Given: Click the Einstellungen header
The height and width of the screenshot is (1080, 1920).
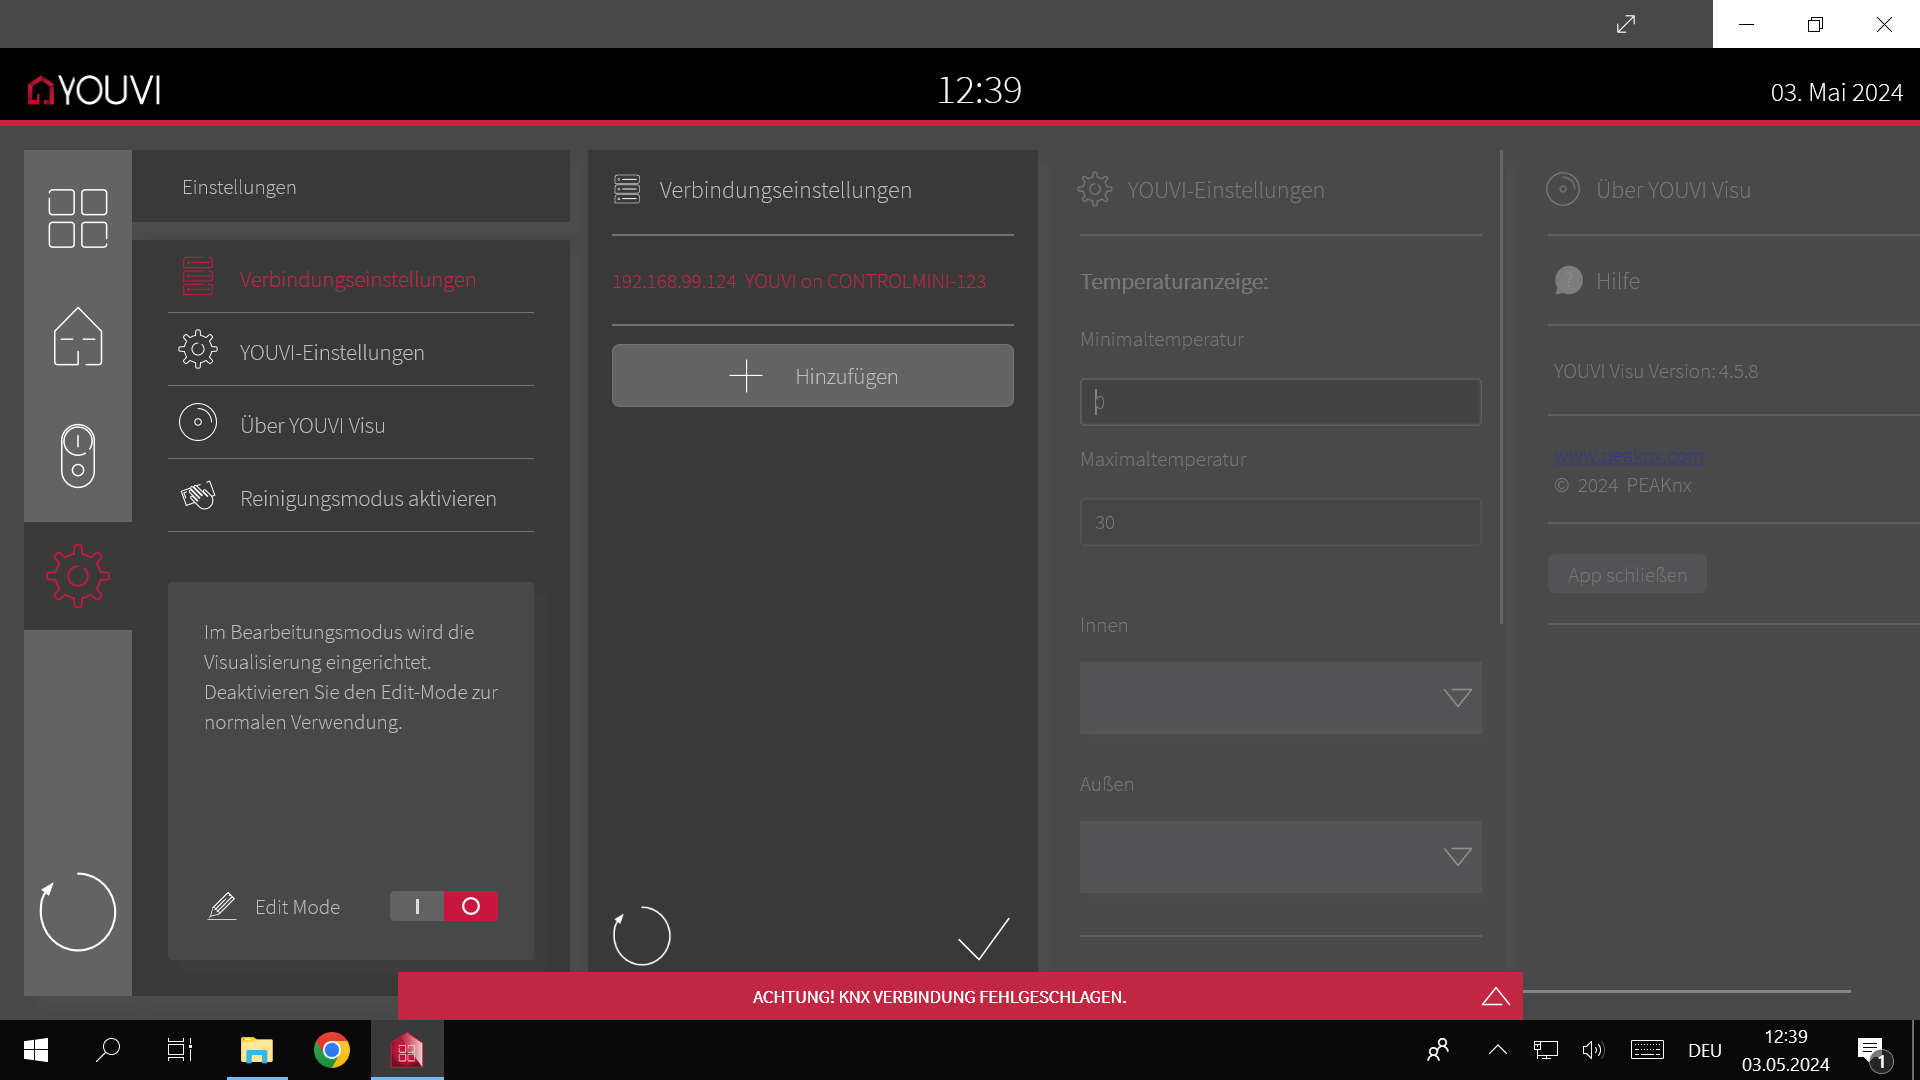Looking at the screenshot, I should (239, 187).
